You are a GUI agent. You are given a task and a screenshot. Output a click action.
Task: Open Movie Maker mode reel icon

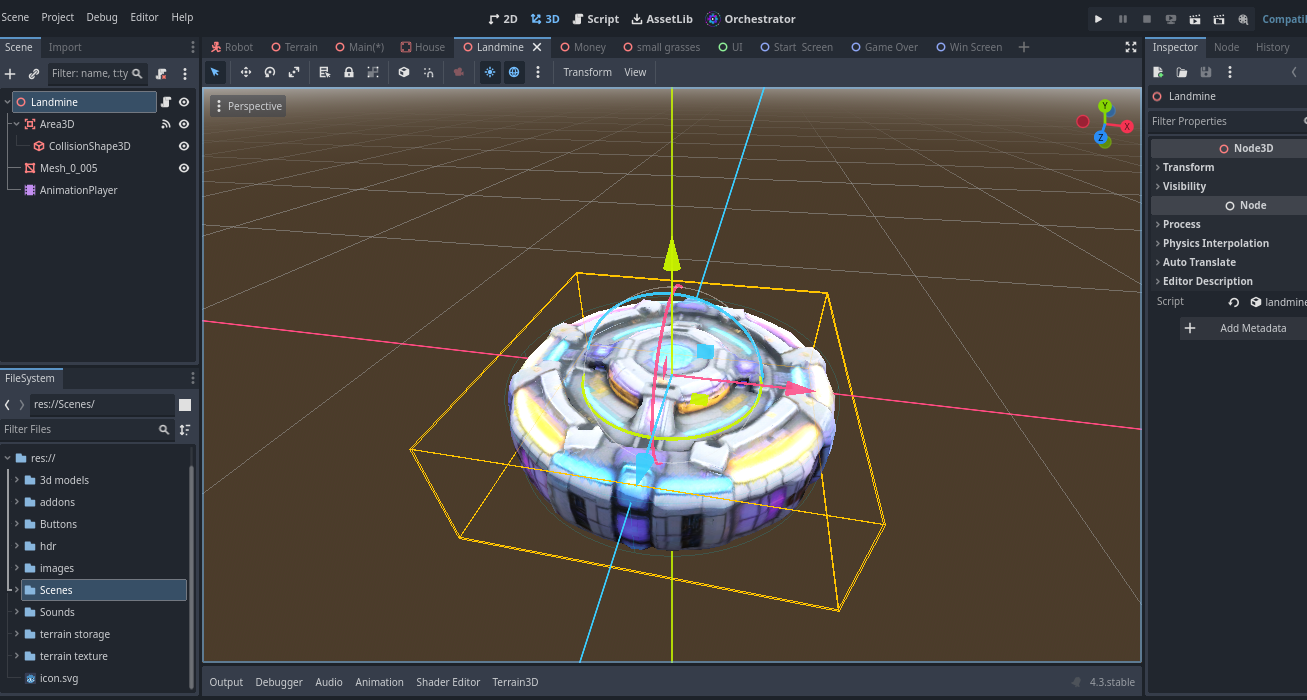[1243, 19]
